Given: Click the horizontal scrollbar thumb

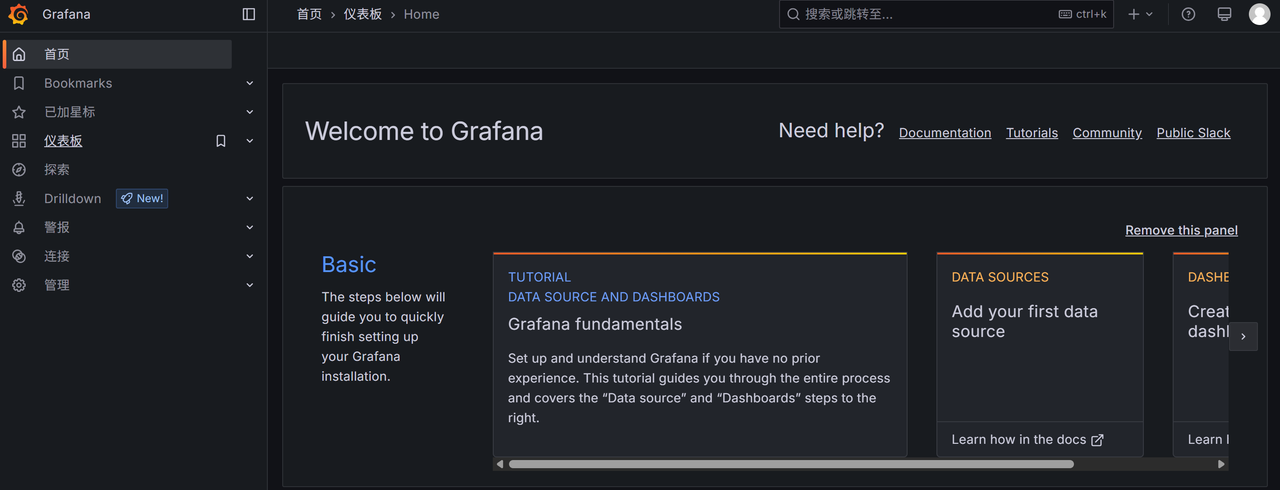Looking at the screenshot, I should tap(791, 464).
